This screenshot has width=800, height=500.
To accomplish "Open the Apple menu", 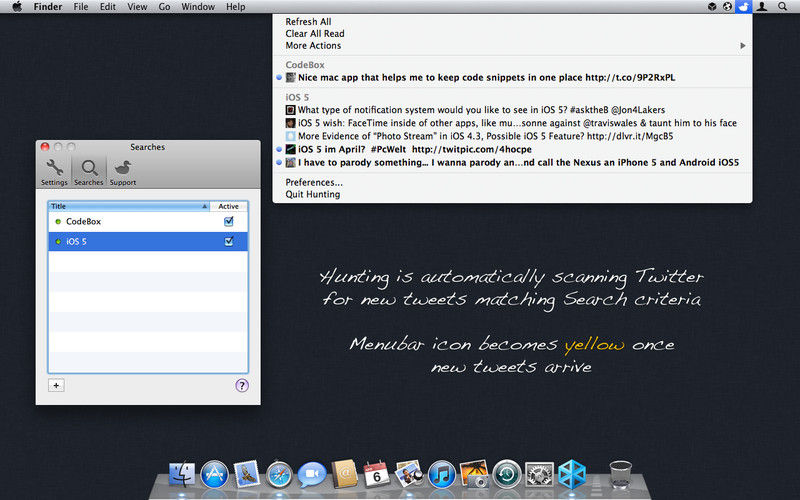I will (17, 7).
